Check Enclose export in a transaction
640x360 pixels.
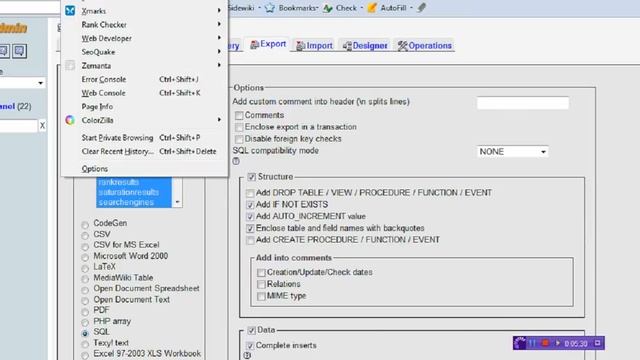tap(239, 127)
